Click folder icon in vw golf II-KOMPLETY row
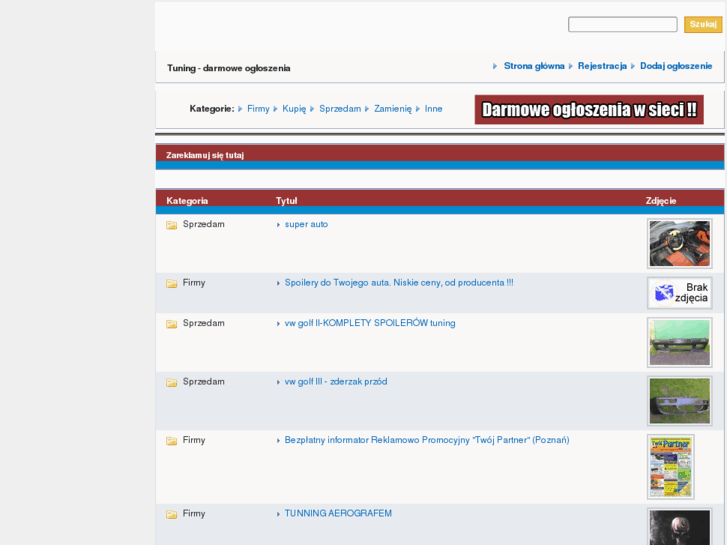Screen dimensions: 727x545 click(172, 324)
